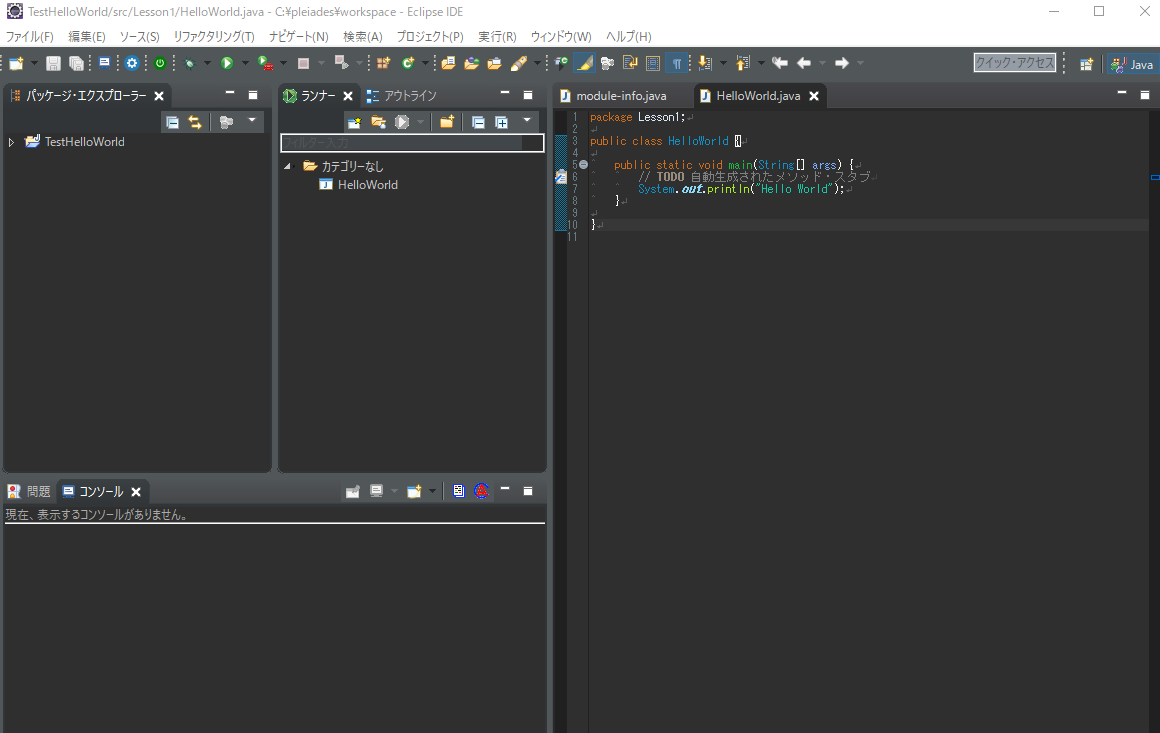Open the ファイル(F) menu
Viewport: 1160px width, 733px height.
[30, 36]
